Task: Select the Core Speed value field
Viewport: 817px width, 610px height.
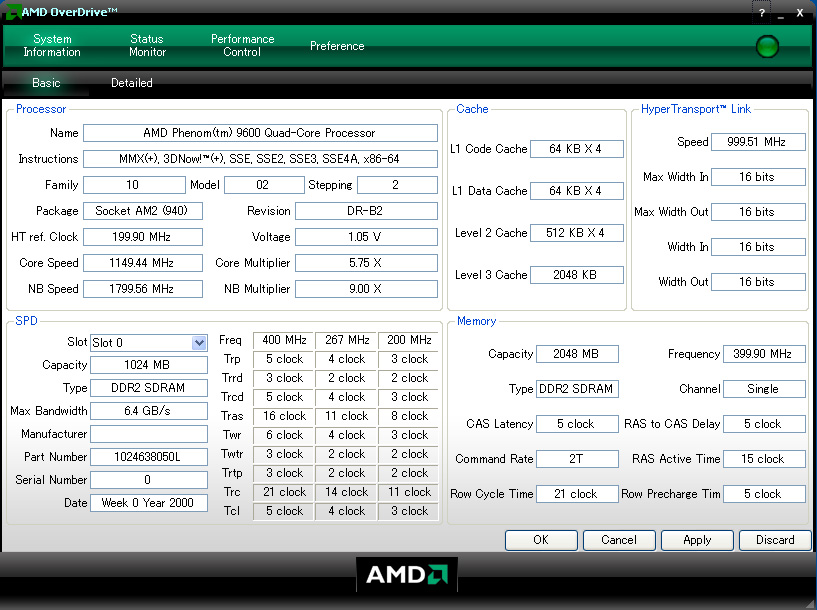Action: coord(142,263)
